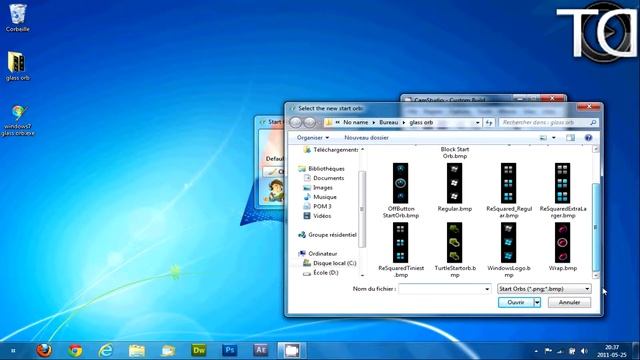This screenshot has width=640, height=360.
Task: Open the address bar history dropdown
Action: pos(477,122)
